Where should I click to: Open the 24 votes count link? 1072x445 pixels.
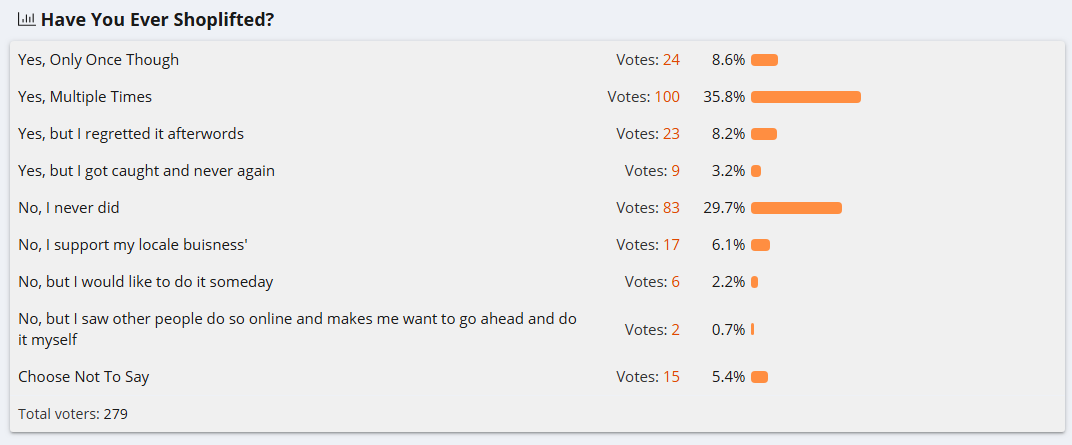(670, 60)
